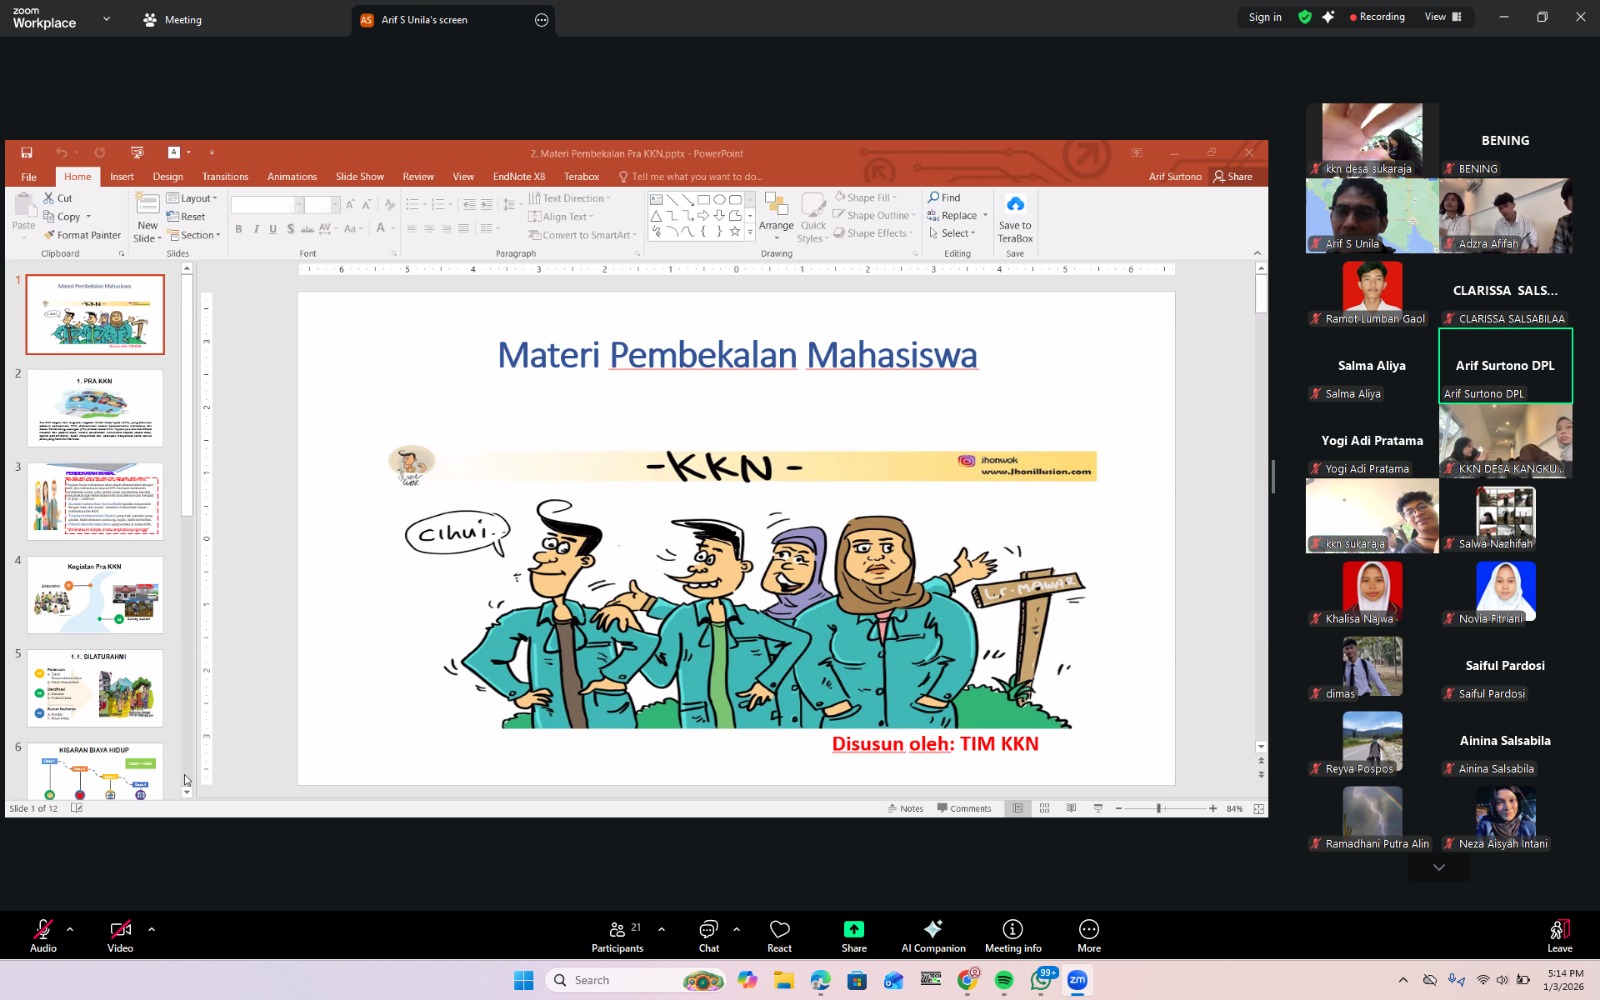Click the Clear All Formatting icon
This screenshot has height=1000, width=1600.
tap(389, 204)
